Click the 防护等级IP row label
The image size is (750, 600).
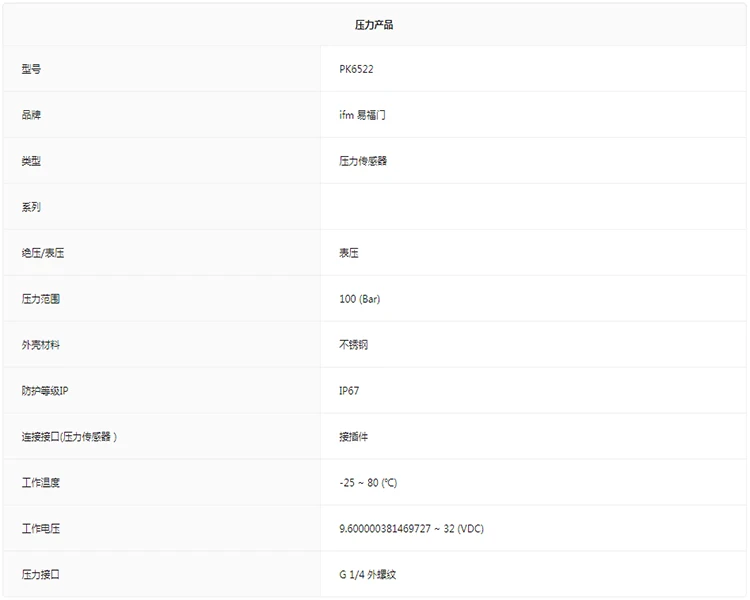[45, 391]
